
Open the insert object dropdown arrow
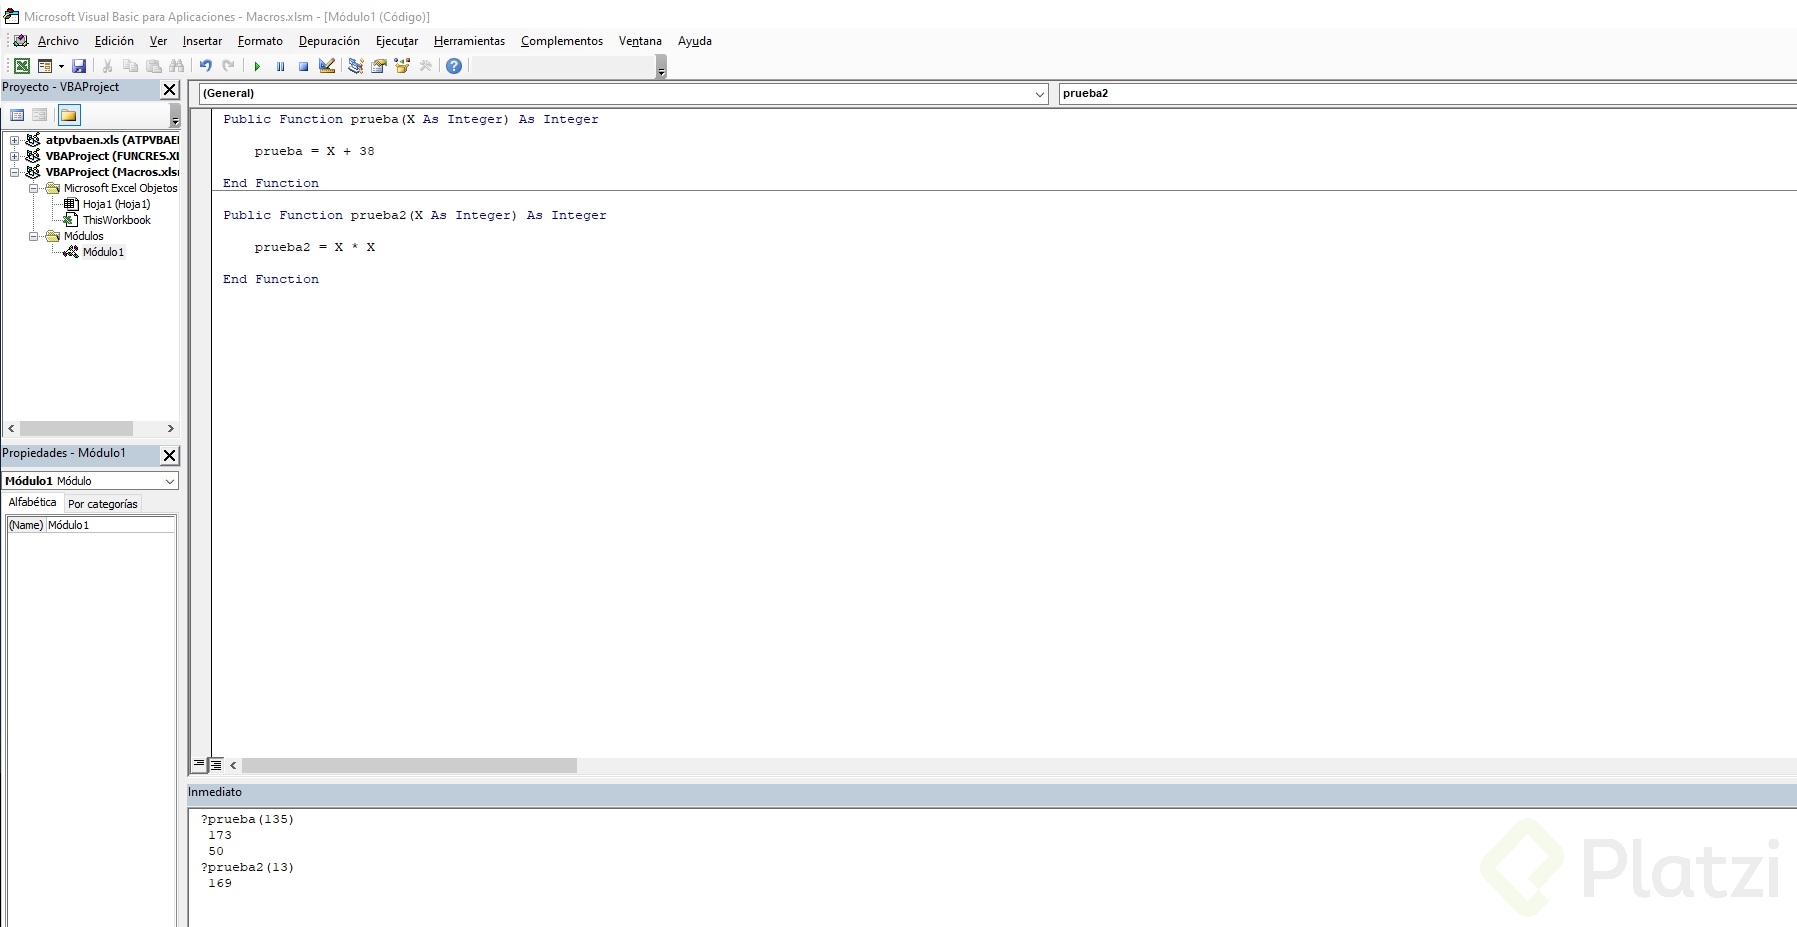click(61, 66)
